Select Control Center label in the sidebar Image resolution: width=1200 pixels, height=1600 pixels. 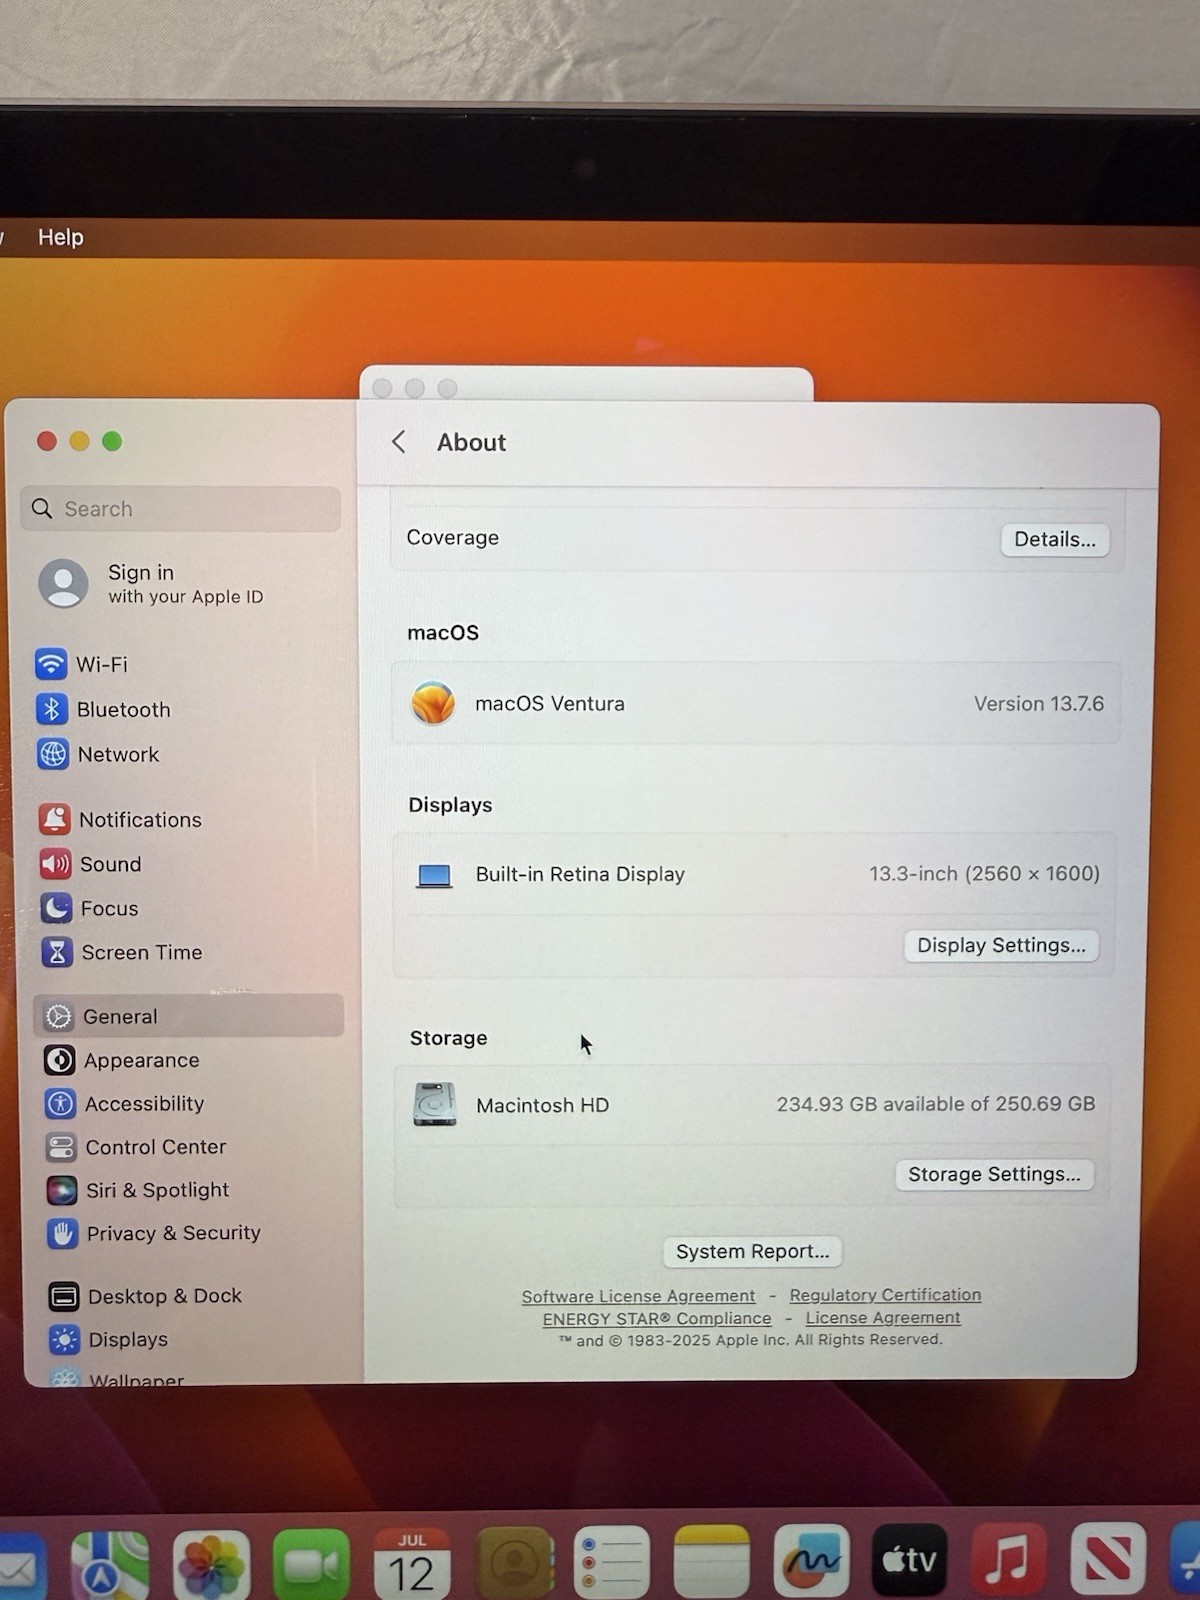tap(156, 1147)
